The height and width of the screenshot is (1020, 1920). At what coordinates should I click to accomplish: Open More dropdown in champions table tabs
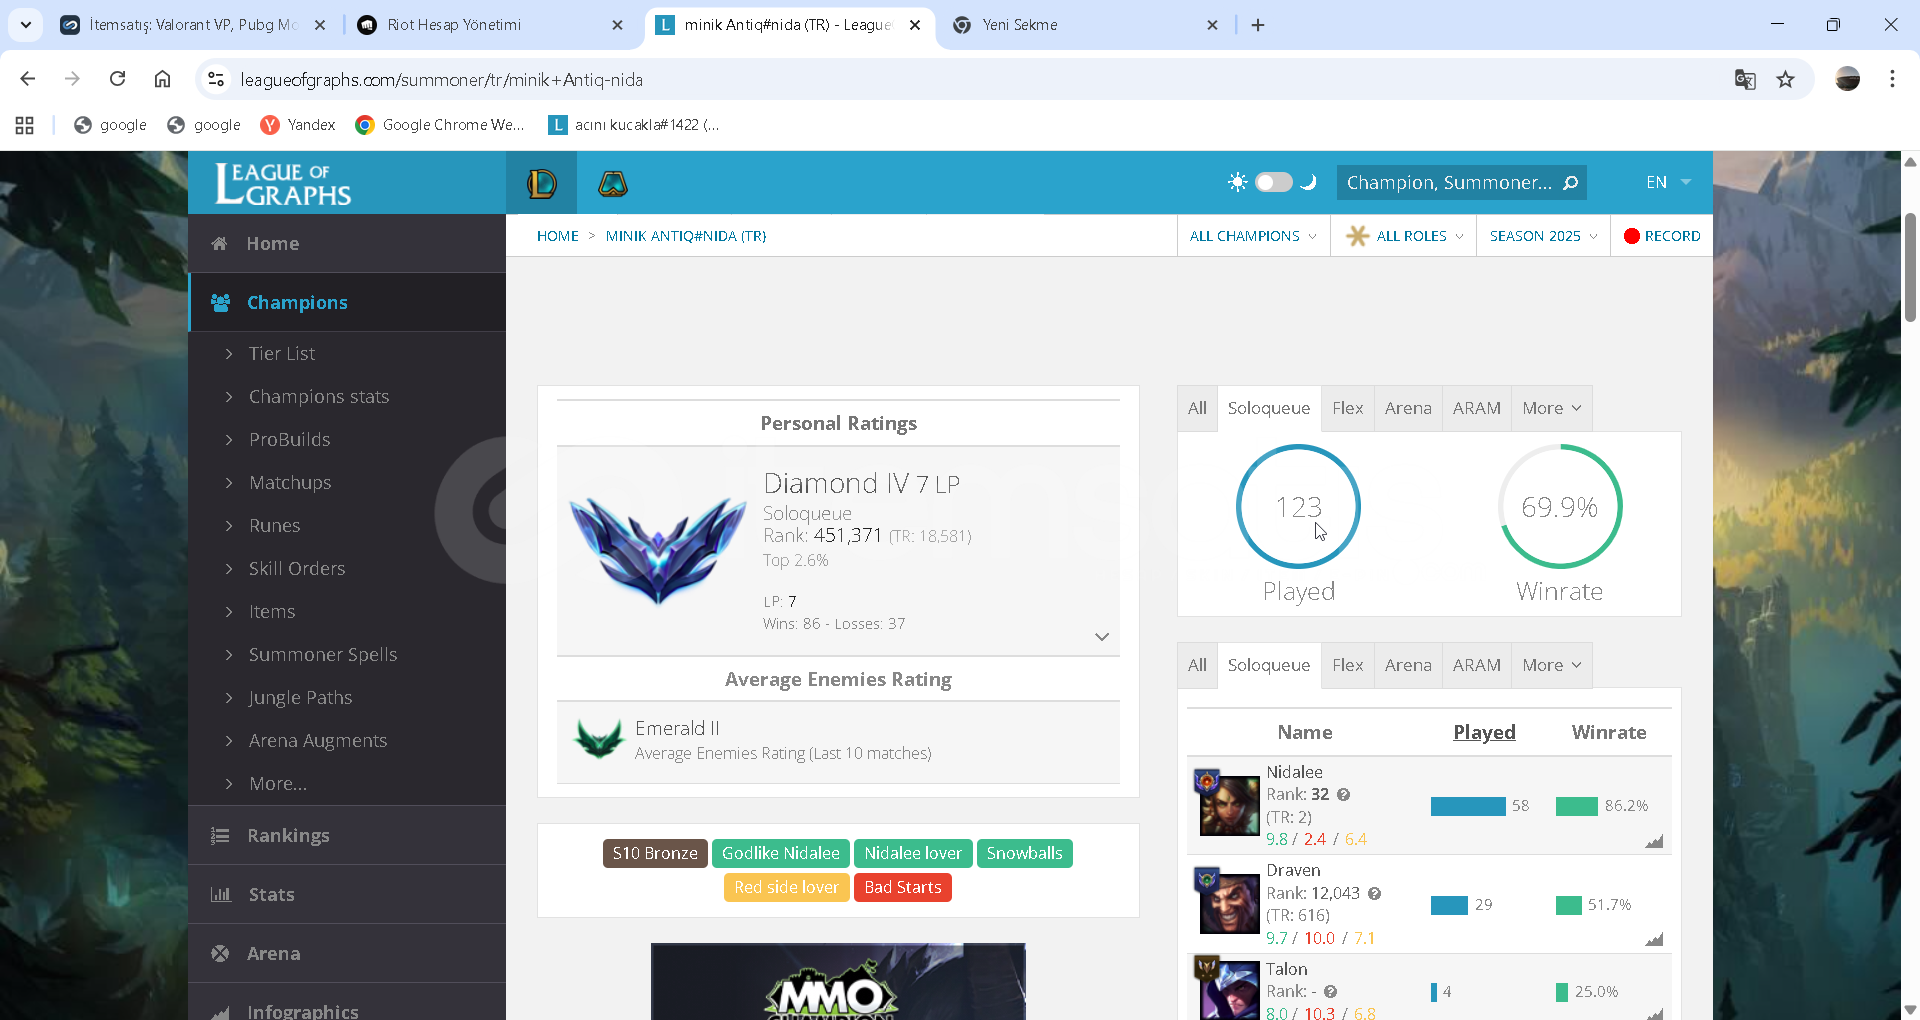click(x=1552, y=665)
